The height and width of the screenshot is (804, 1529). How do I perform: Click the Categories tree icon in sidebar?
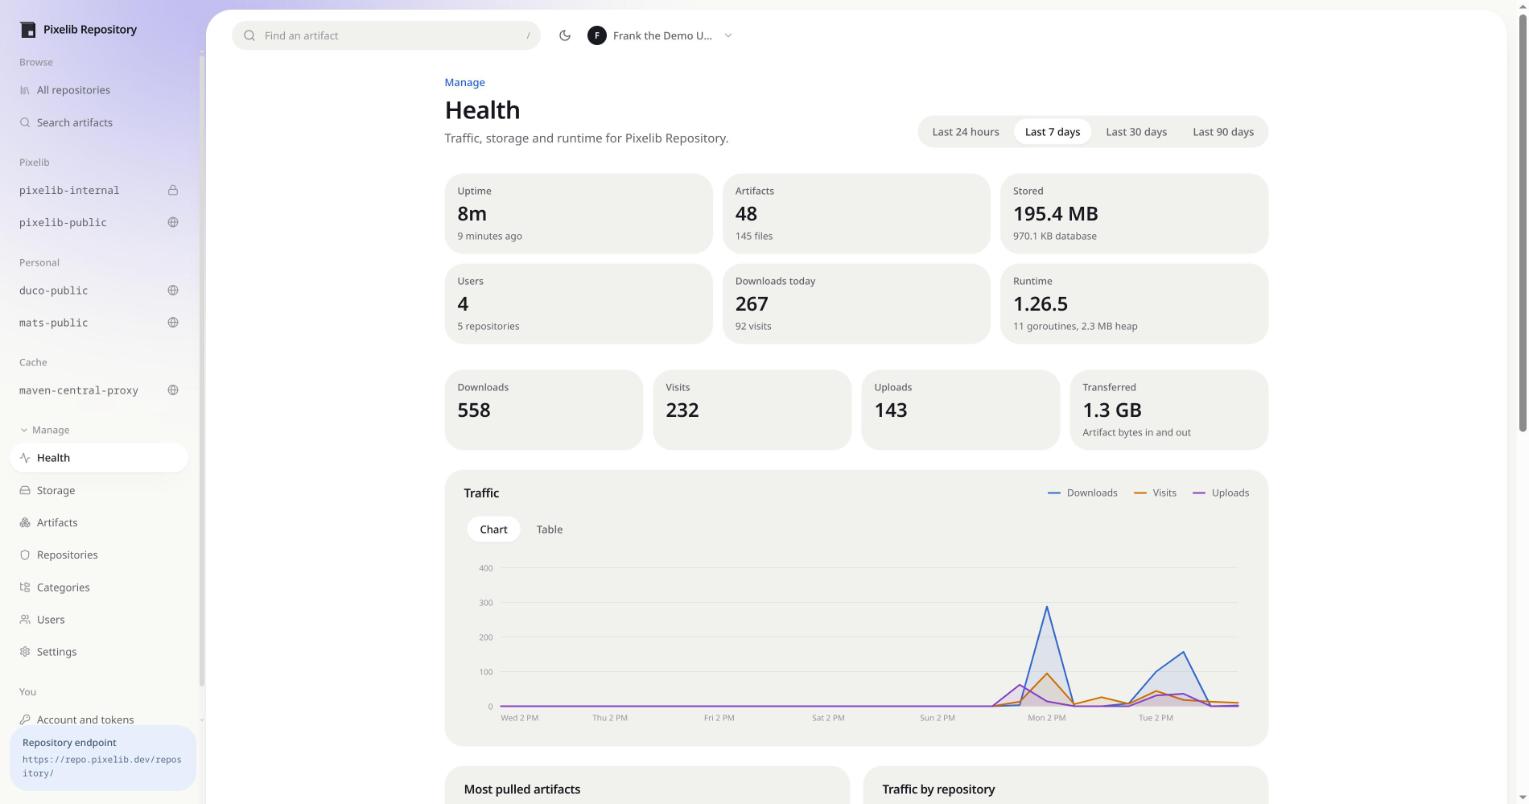(x=25, y=587)
